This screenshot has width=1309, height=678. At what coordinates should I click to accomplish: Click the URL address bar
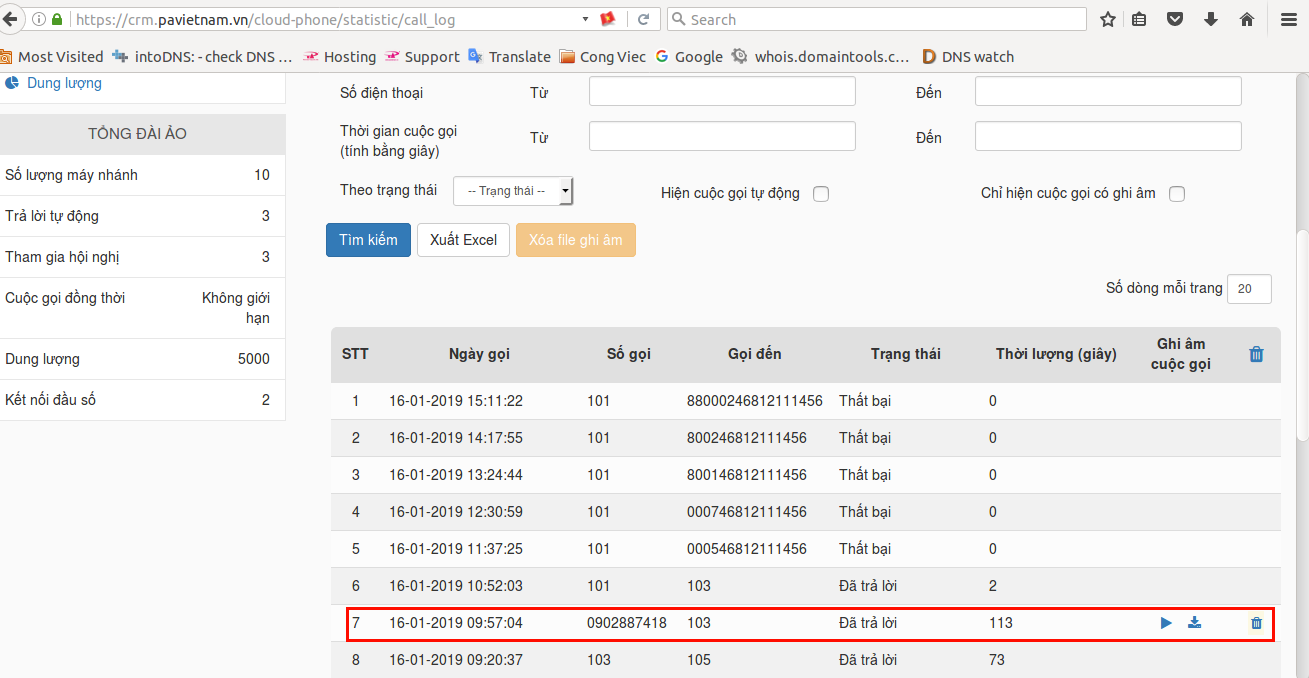point(323,19)
